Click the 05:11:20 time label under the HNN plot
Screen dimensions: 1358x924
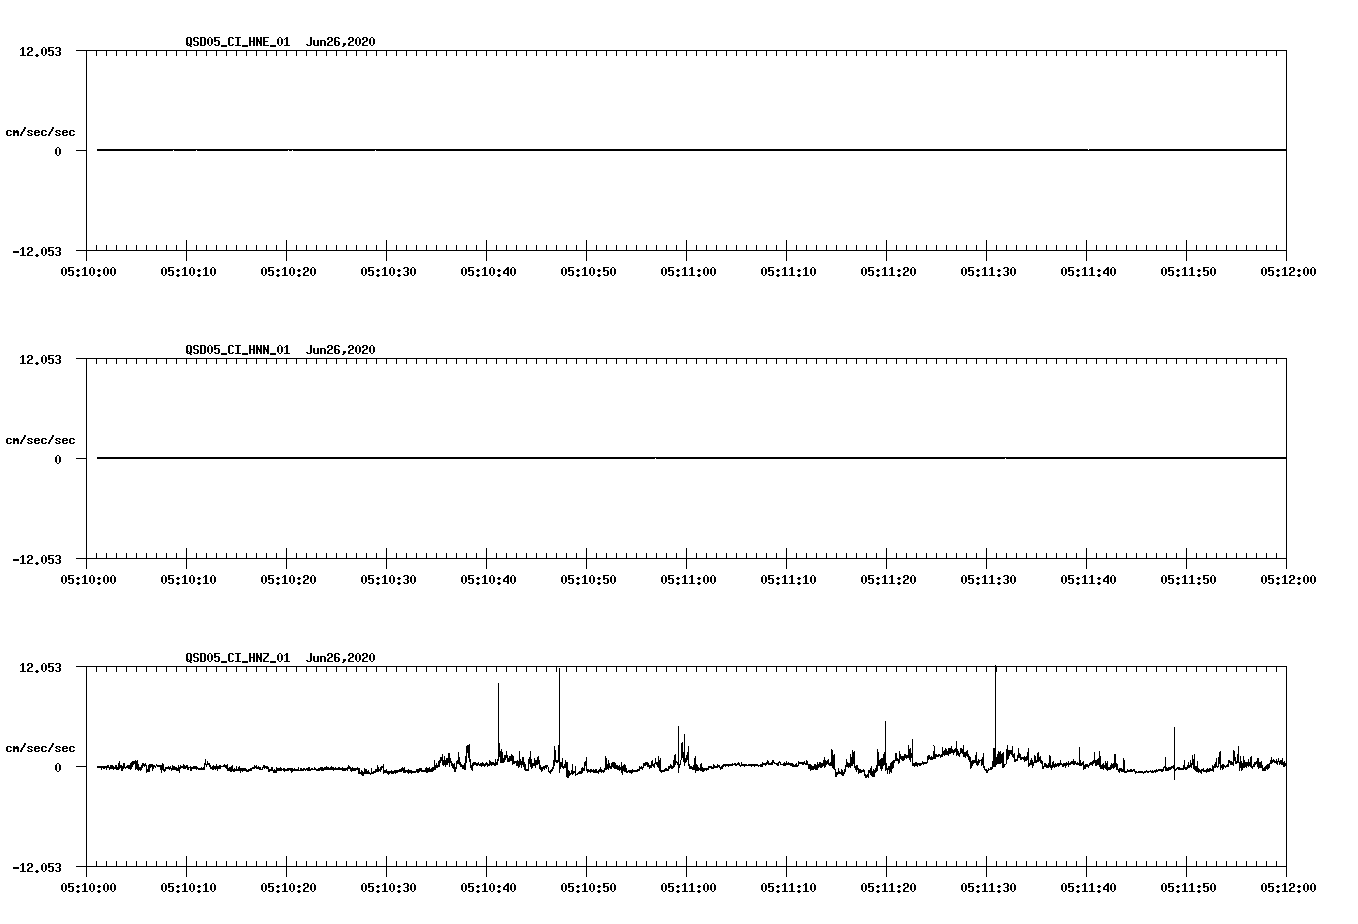tap(888, 579)
